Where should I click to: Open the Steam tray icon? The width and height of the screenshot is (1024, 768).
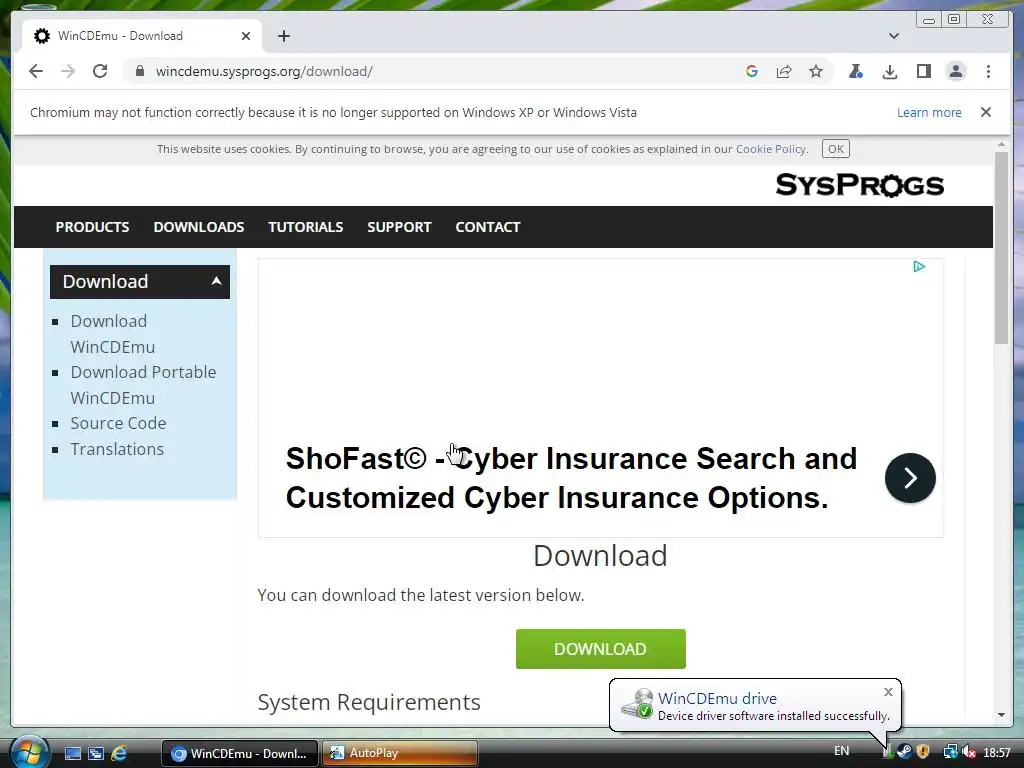[904, 752]
